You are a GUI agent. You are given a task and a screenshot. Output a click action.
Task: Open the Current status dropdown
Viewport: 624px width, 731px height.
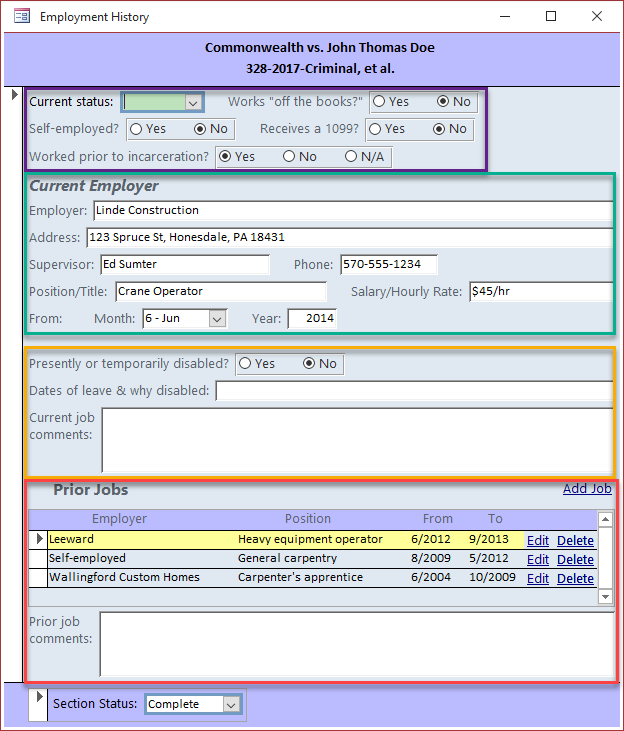coord(193,103)
